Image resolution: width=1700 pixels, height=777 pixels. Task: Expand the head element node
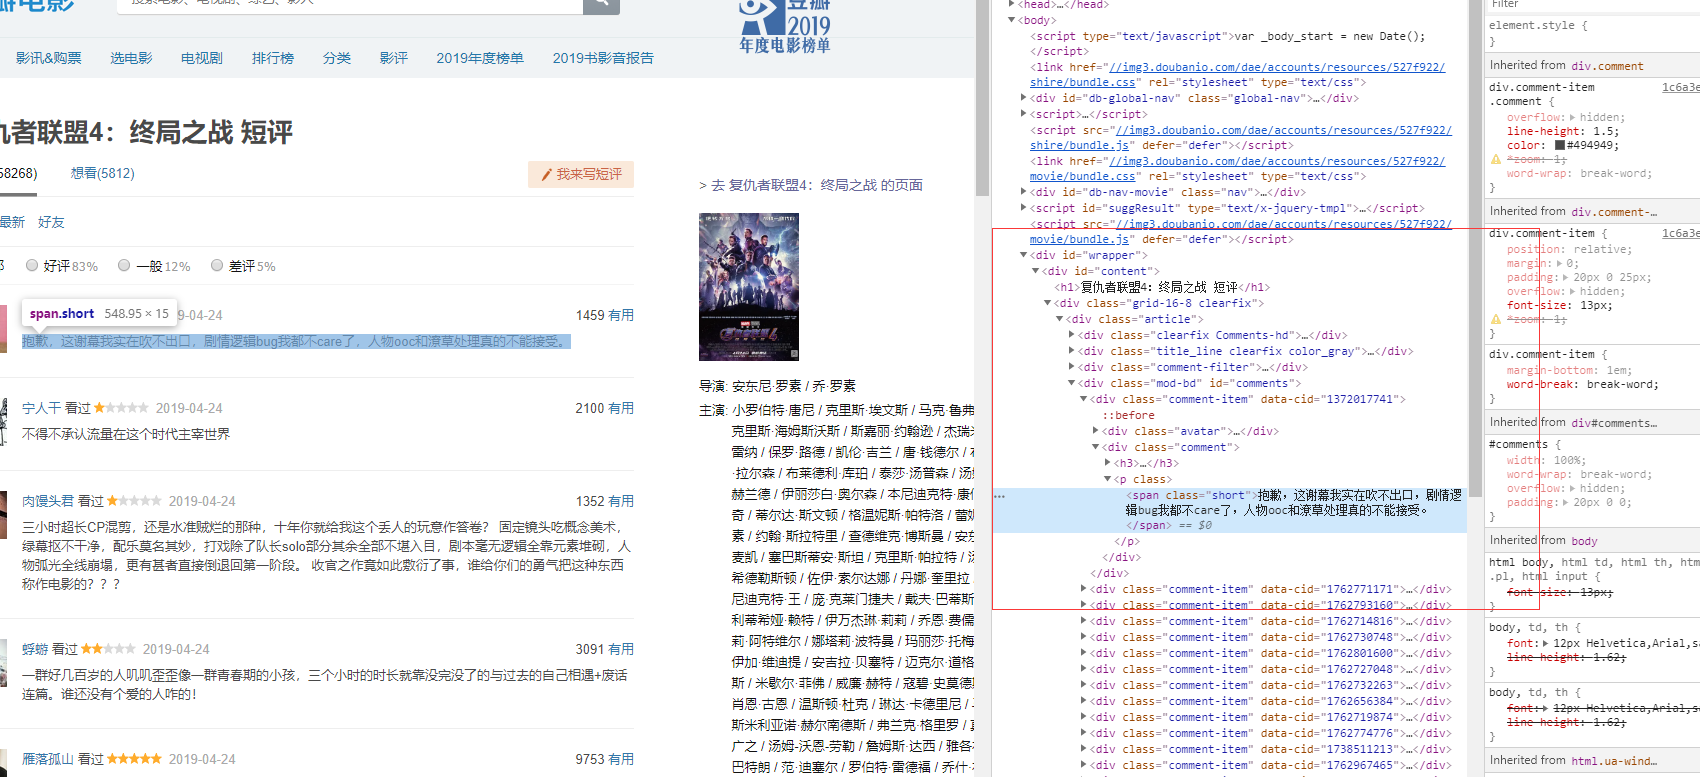pos(1012,5)
